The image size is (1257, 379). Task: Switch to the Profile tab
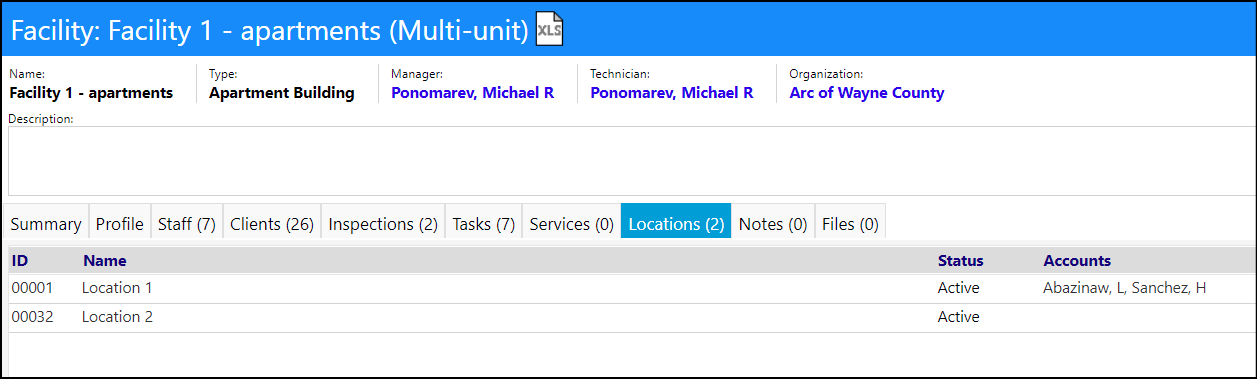coord(120,224)
